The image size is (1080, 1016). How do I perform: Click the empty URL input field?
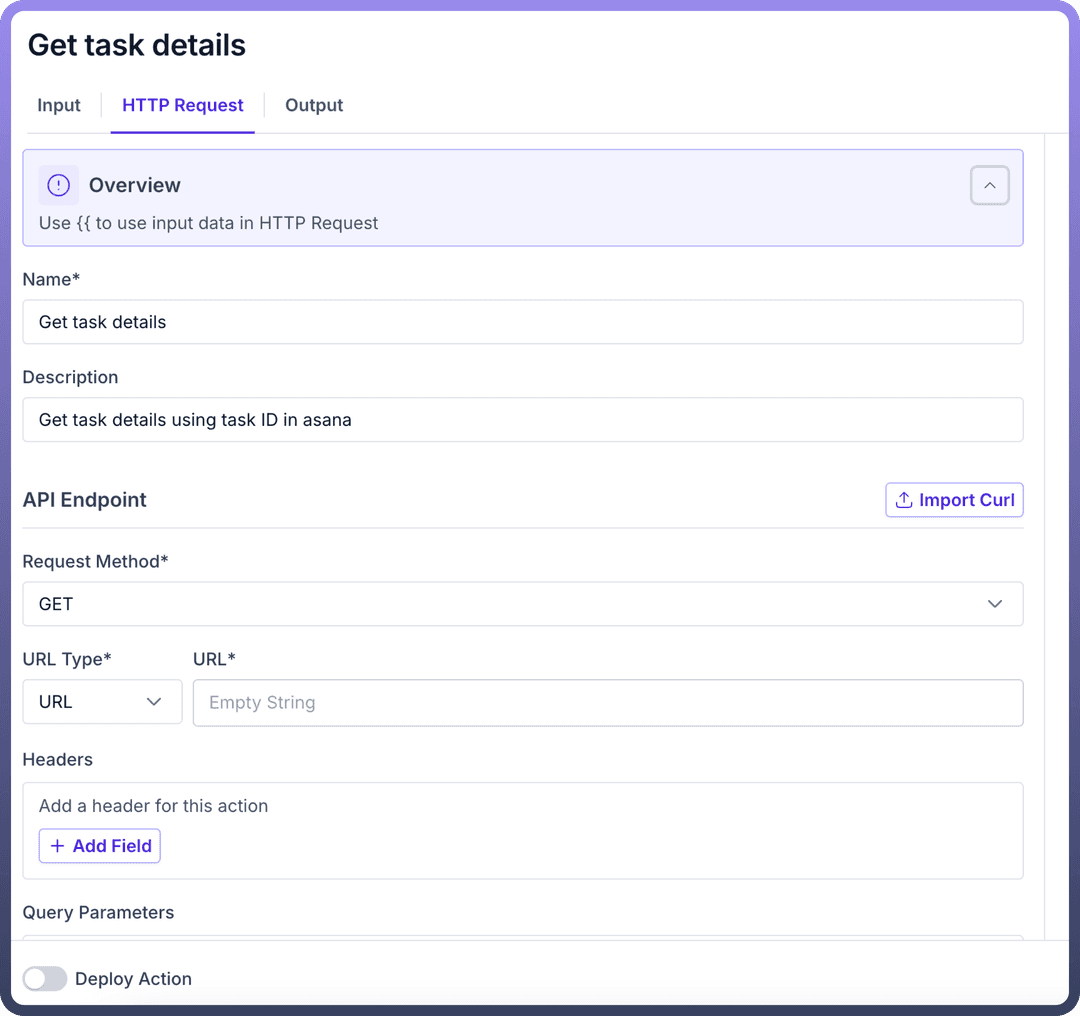[x=607, y=702]
